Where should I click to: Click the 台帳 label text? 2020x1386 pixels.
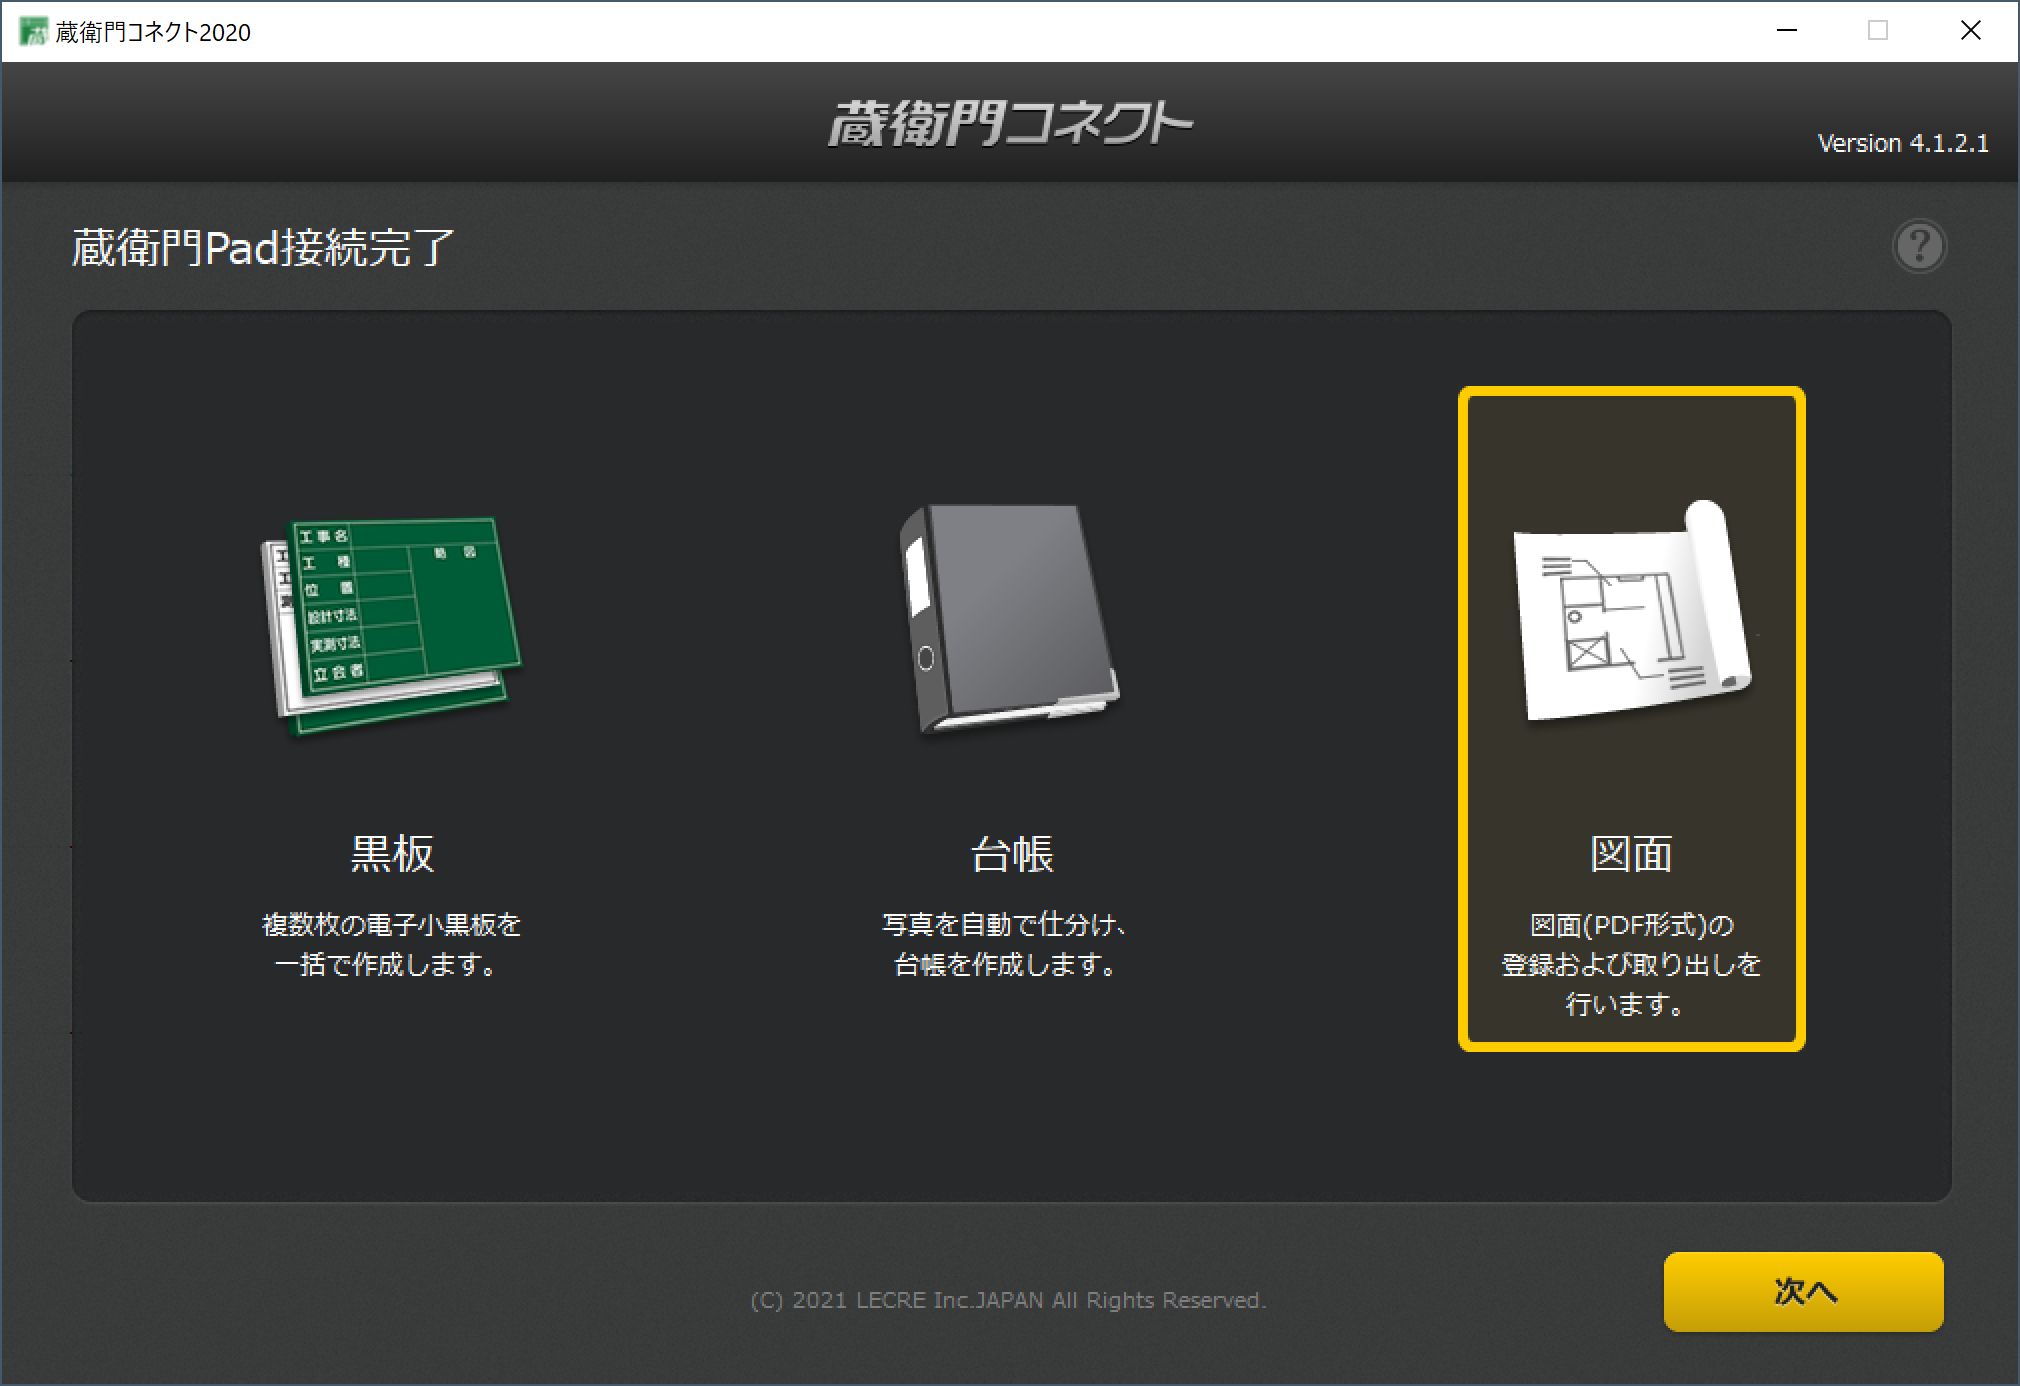coord(1011,854)
